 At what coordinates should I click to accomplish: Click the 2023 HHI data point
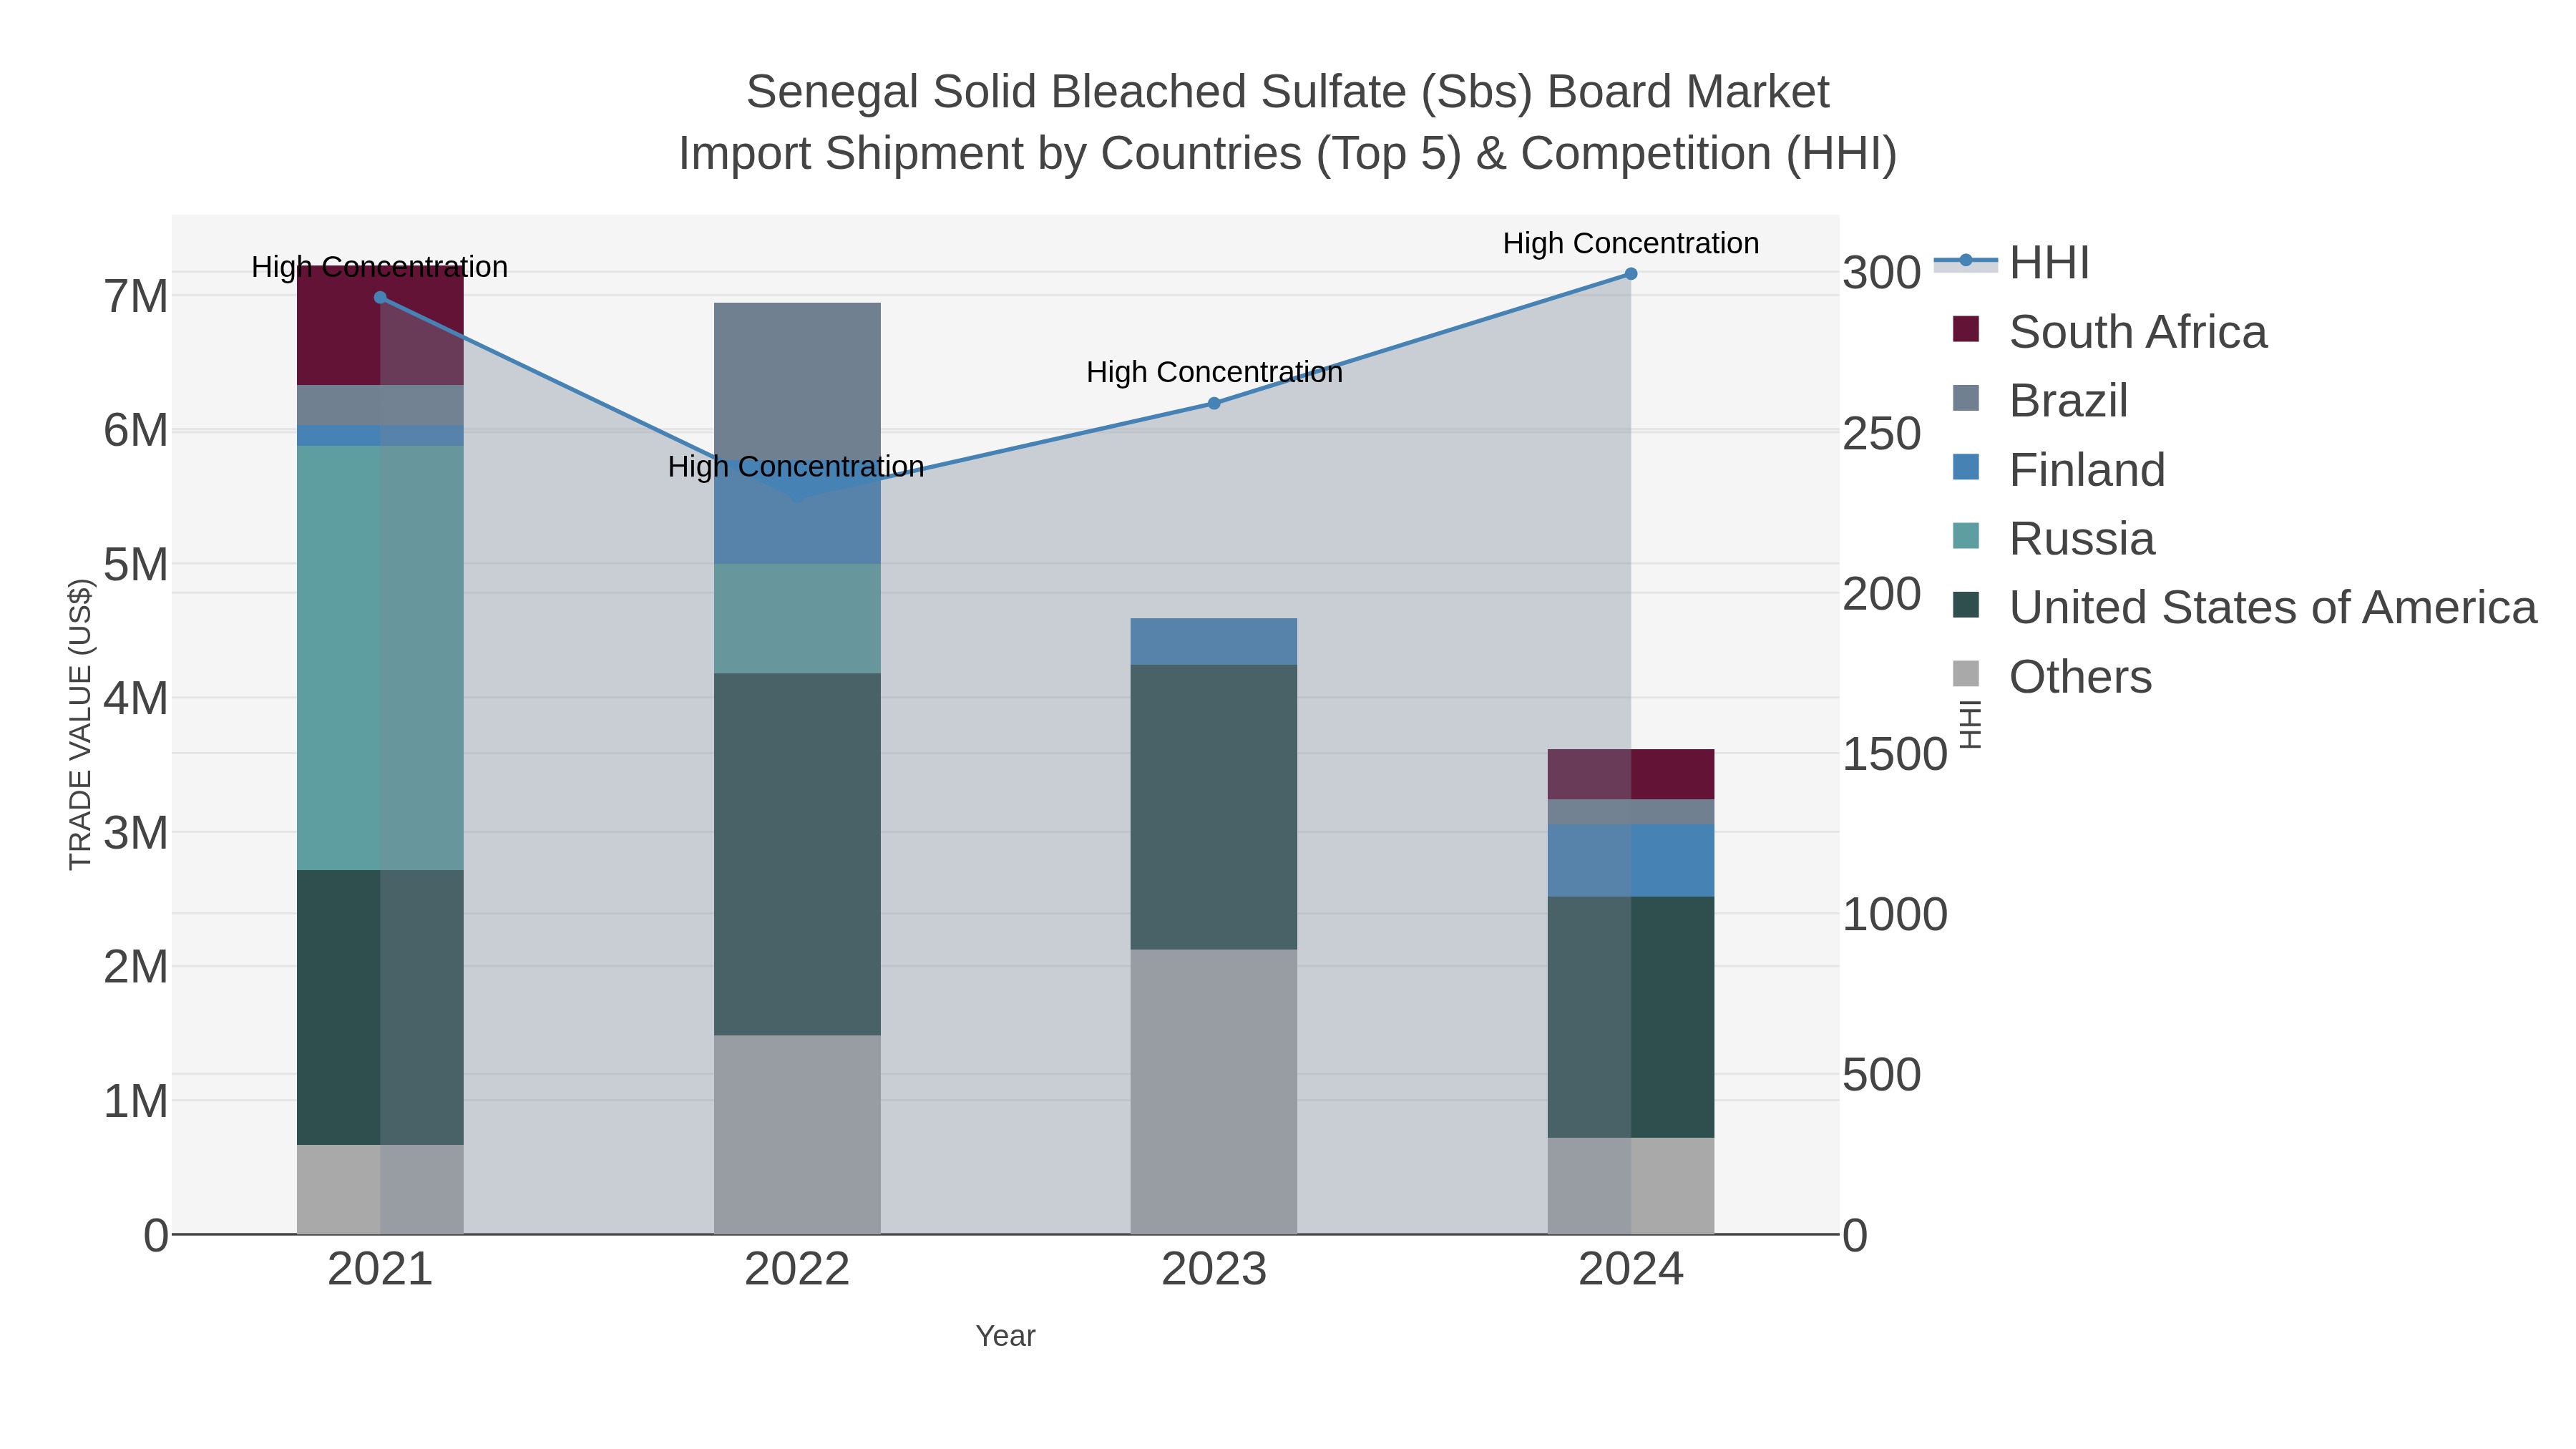tap(1214, 404)
